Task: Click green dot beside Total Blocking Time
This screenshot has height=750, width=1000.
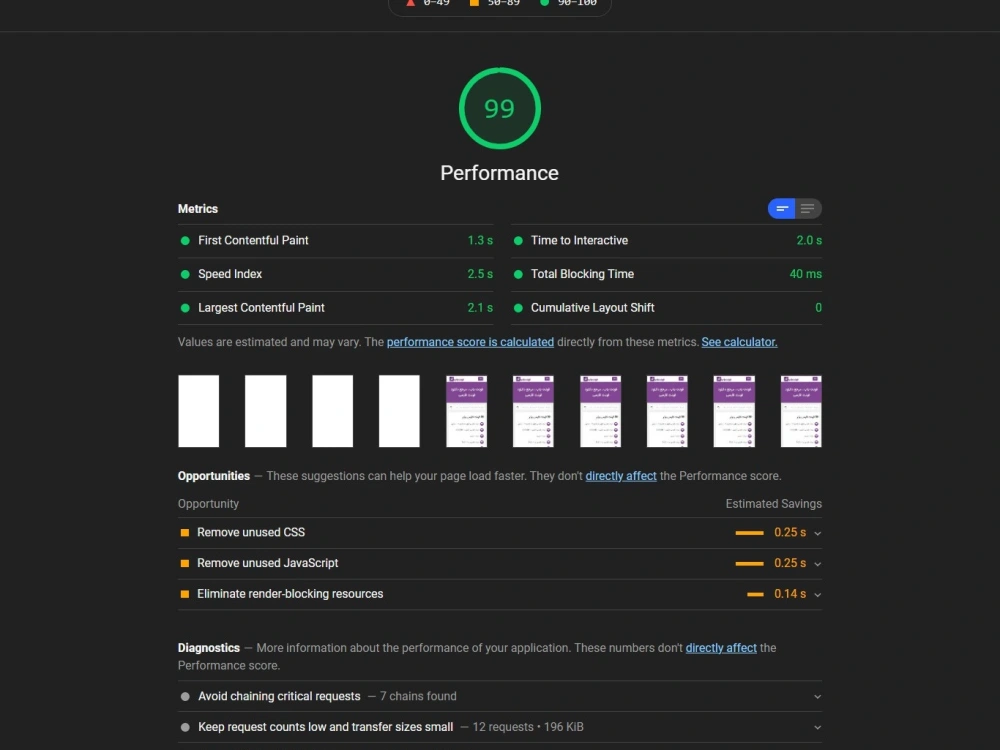Action: point(518,274)
